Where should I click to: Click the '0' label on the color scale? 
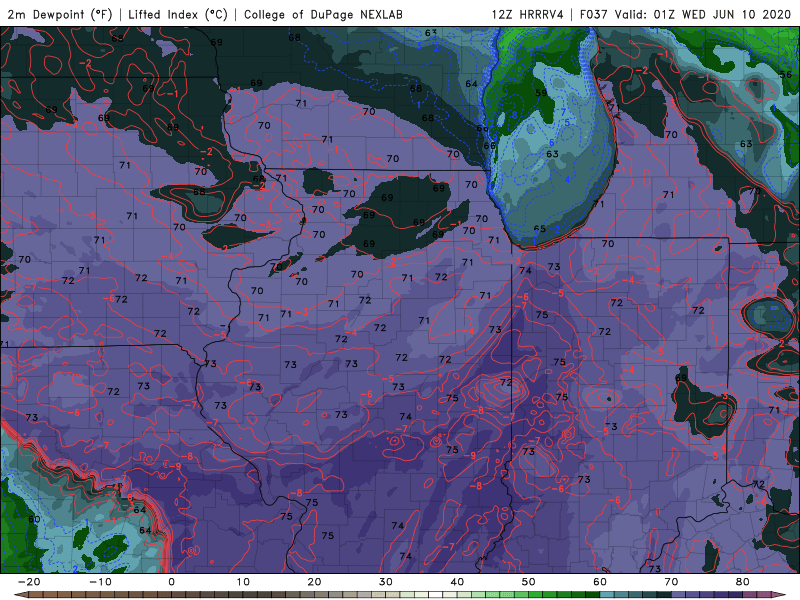pyautogui.click(x=171, y=582)
